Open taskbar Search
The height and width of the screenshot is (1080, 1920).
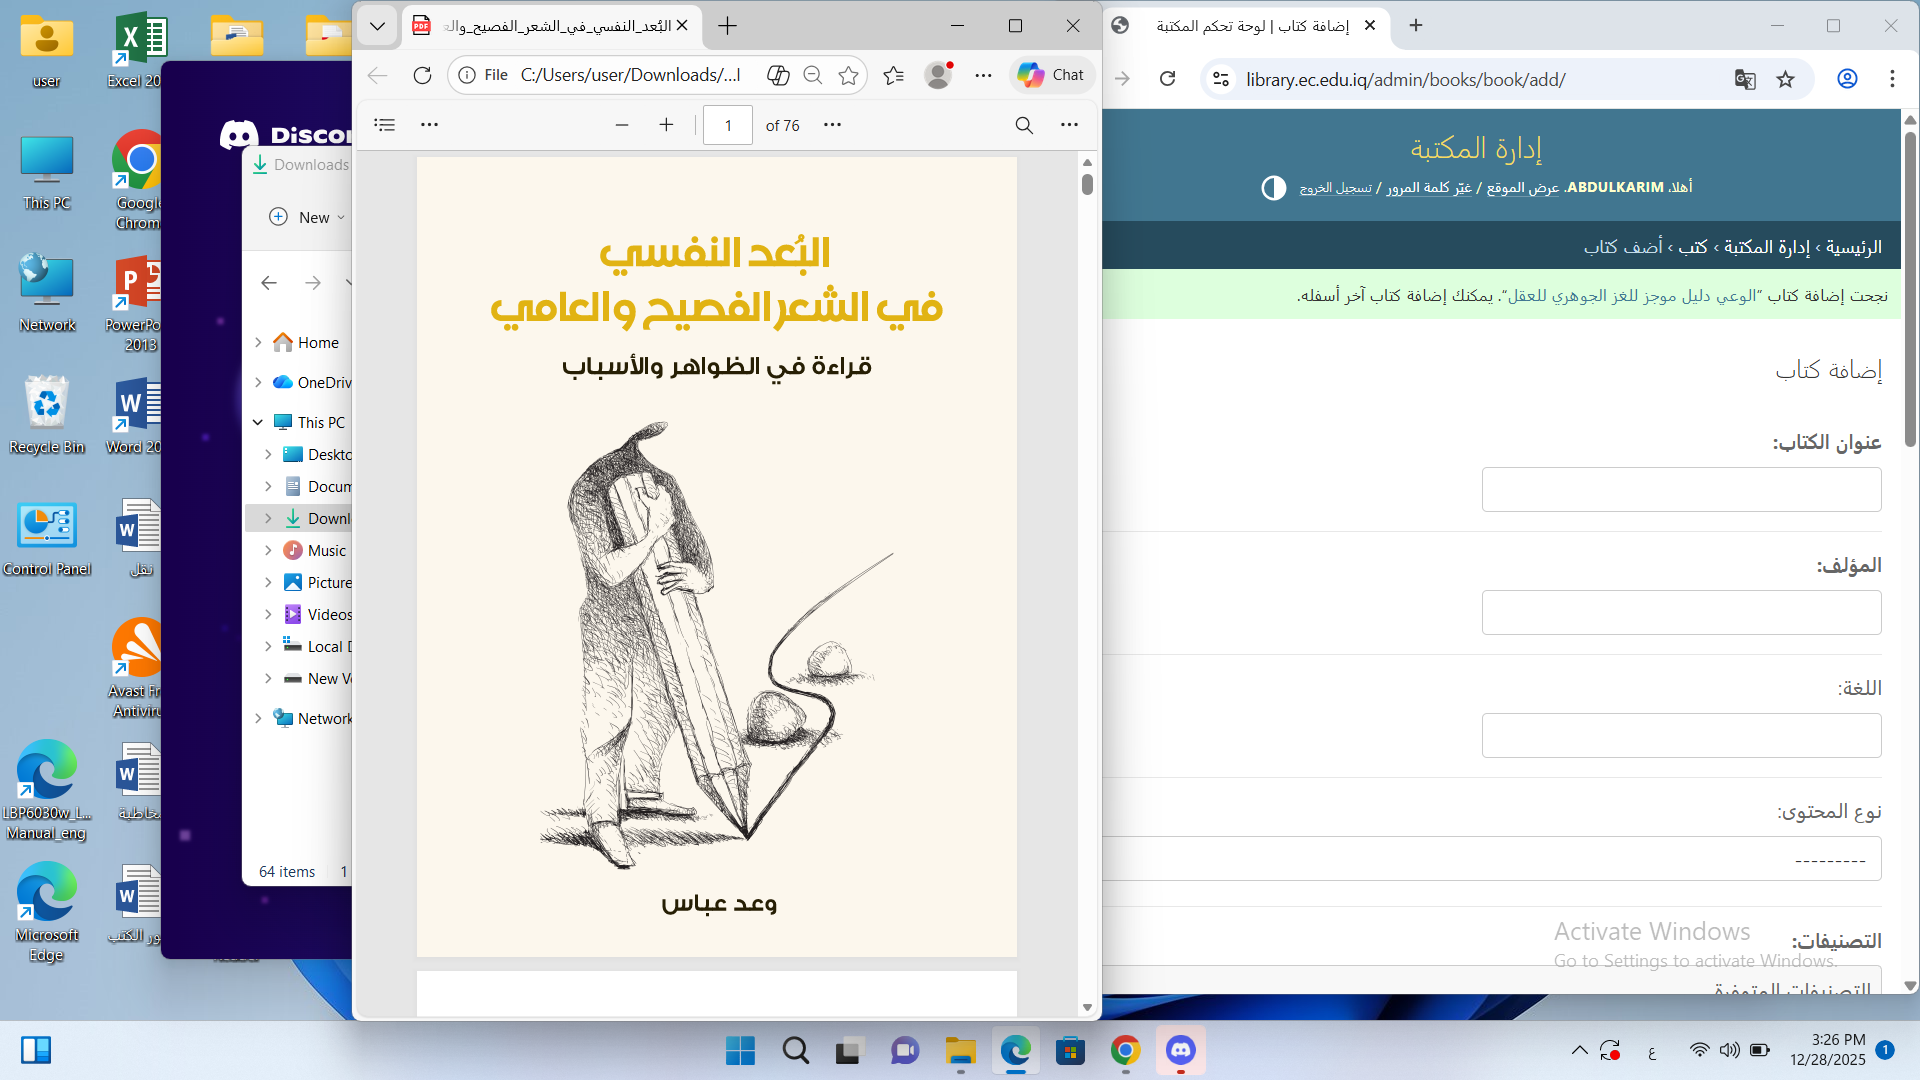[796, 1051]
